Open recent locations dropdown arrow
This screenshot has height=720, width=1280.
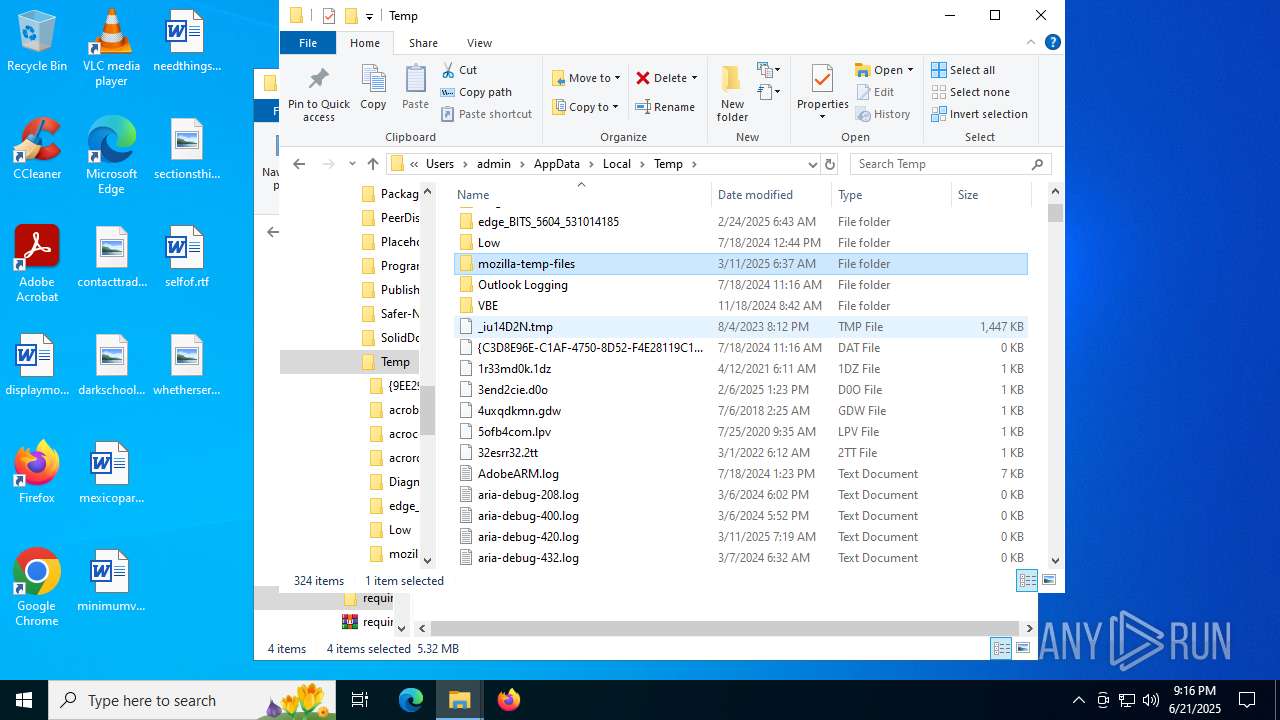(x=352, y=164)
